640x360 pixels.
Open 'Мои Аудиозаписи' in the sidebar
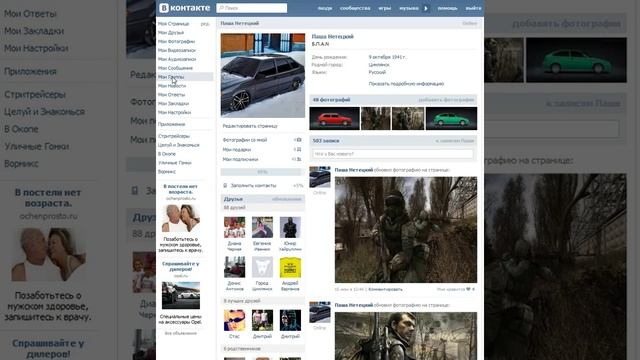click(177, 59)
